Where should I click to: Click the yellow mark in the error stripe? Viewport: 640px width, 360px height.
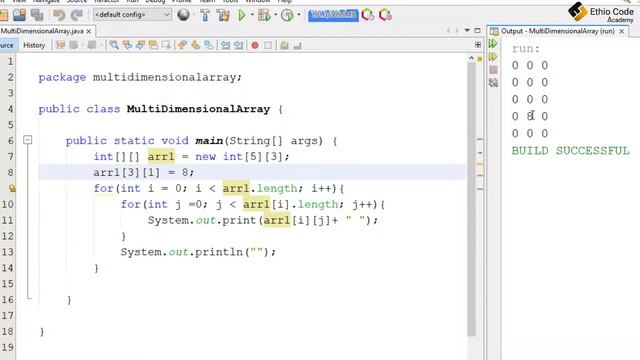[480, 164]
